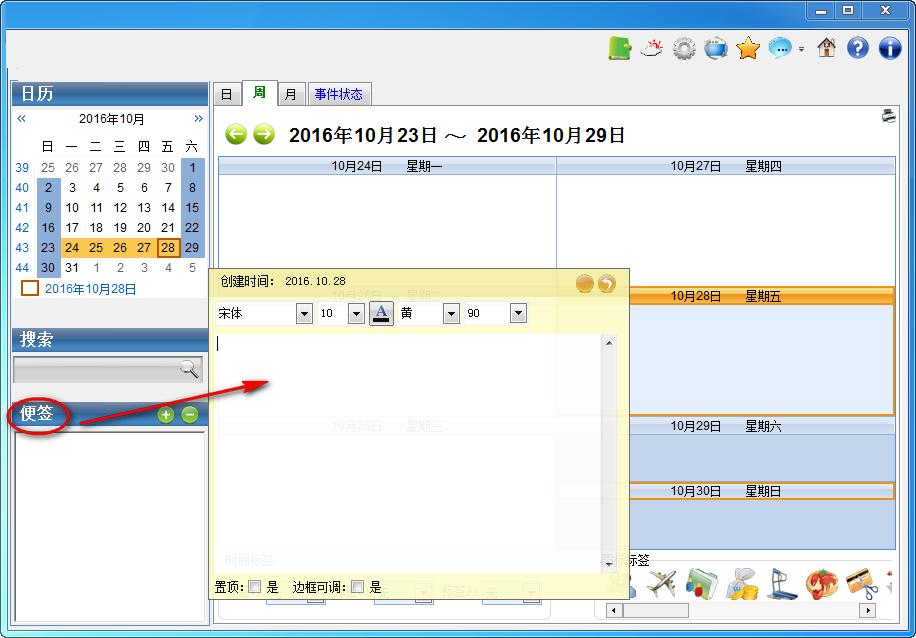Click the gold star favorites icon
Image resolution: width=916 pixels, height=638 pixels.
point(748,48)
